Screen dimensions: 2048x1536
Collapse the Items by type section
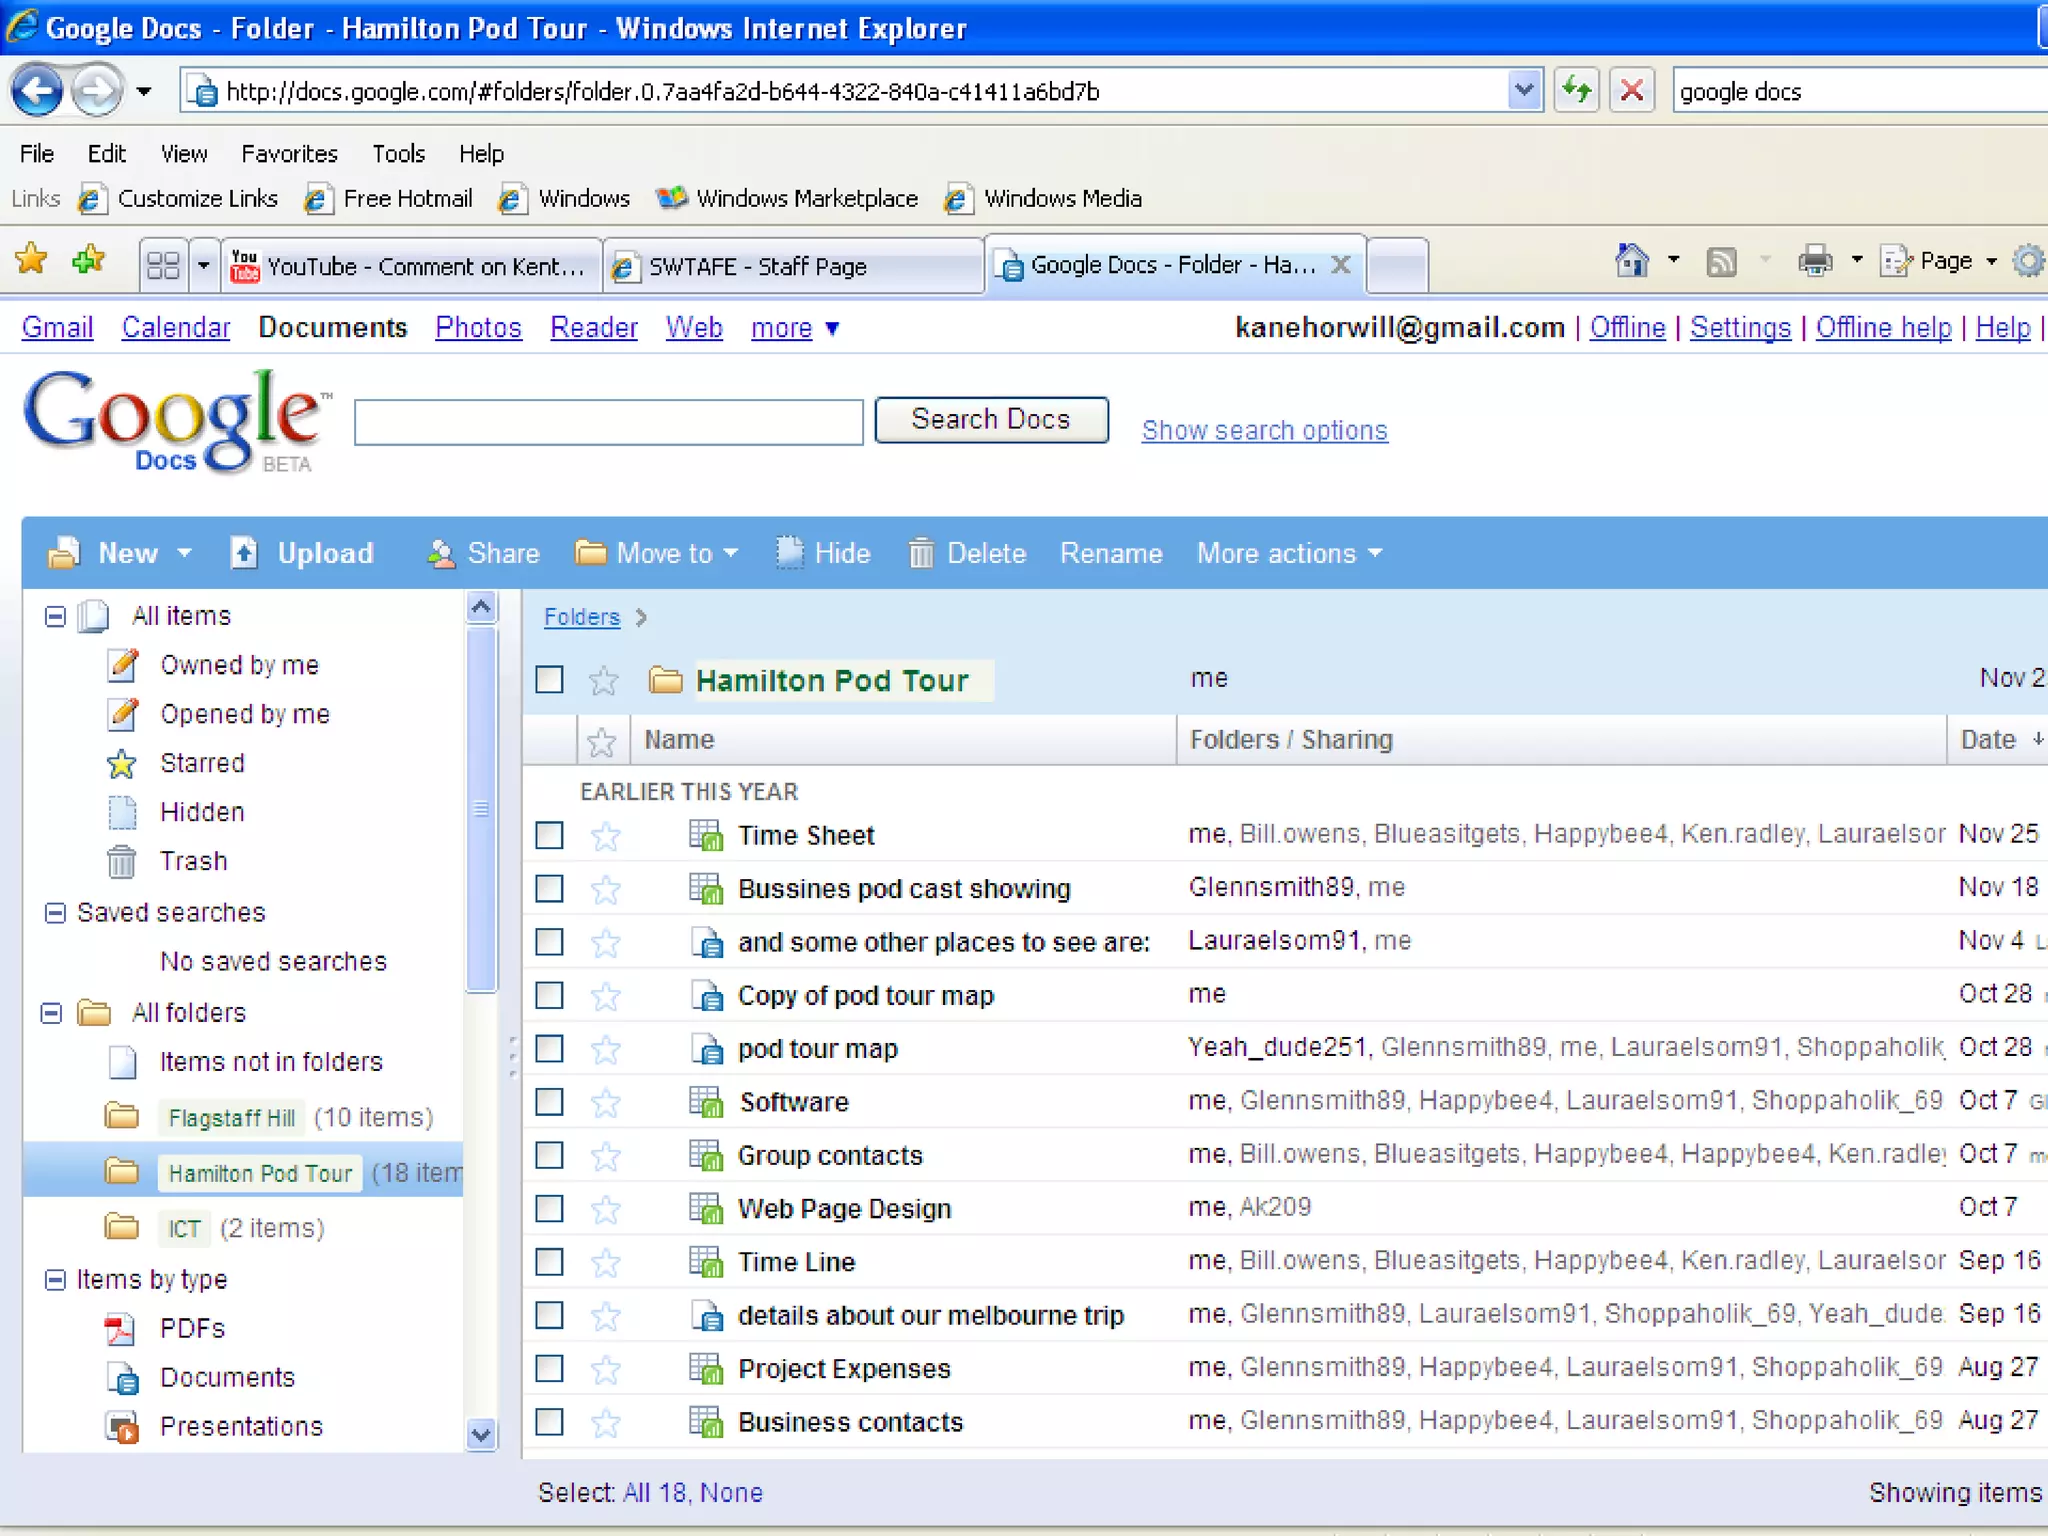click(55, 1280)
